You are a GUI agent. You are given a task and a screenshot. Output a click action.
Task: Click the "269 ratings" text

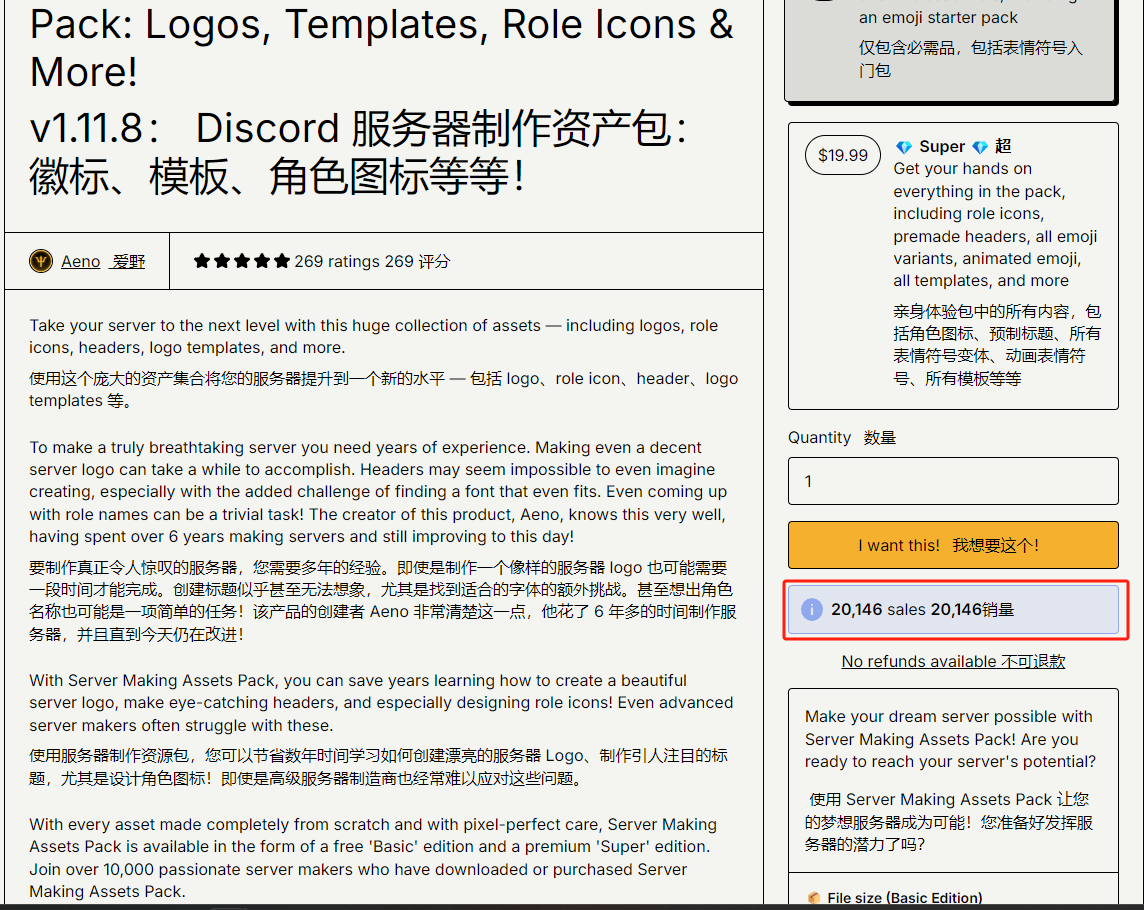[x=337, y=261]
